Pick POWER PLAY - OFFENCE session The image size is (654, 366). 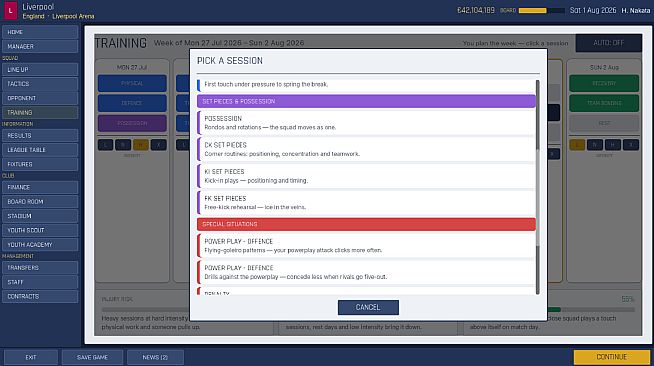click(366, 246)
